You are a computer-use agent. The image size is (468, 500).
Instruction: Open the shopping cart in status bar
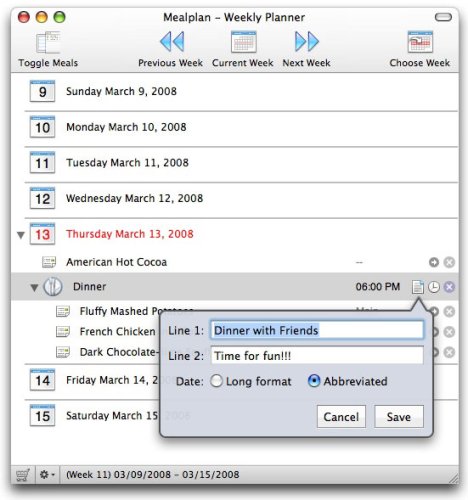point(23,475)
